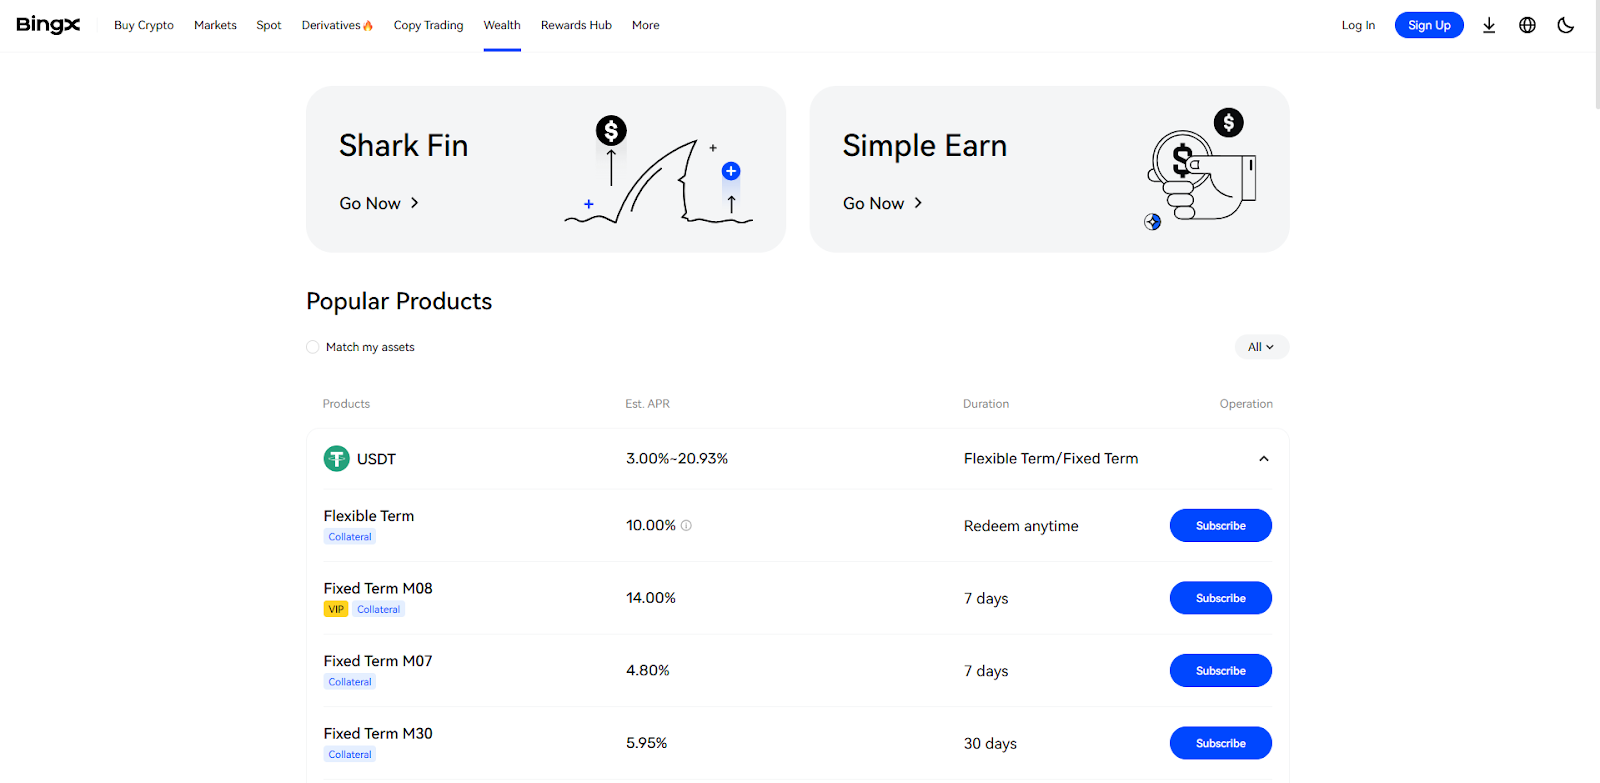Click the download app icon
Image resolution: width=1600 pixels, height=783 pixels.
1489,25
